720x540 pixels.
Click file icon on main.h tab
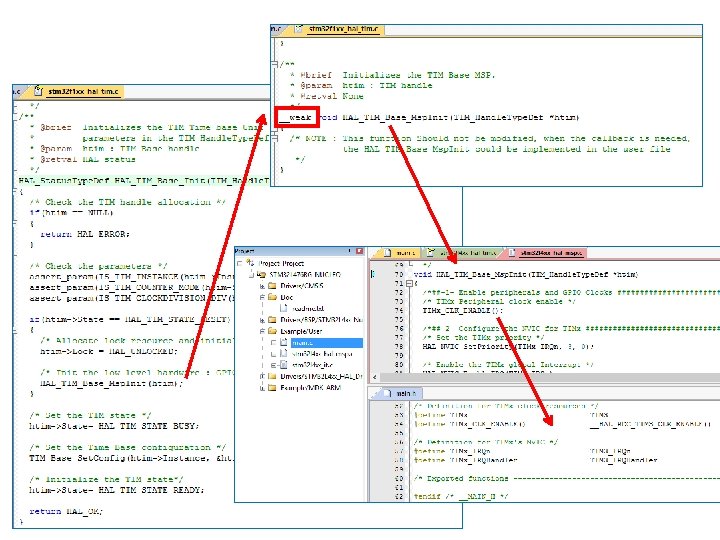(x=388, y=394)
